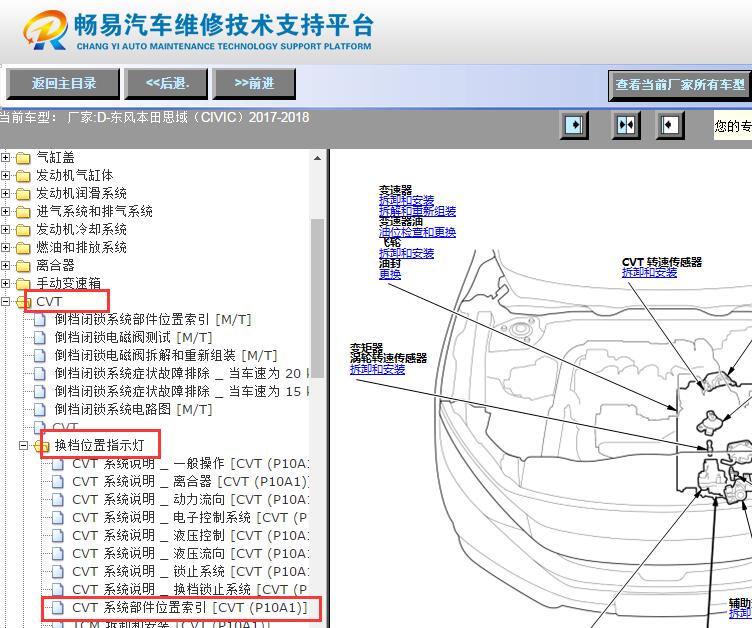
Task: Open 油封 更换 link
Action: (x=390, y=274)
